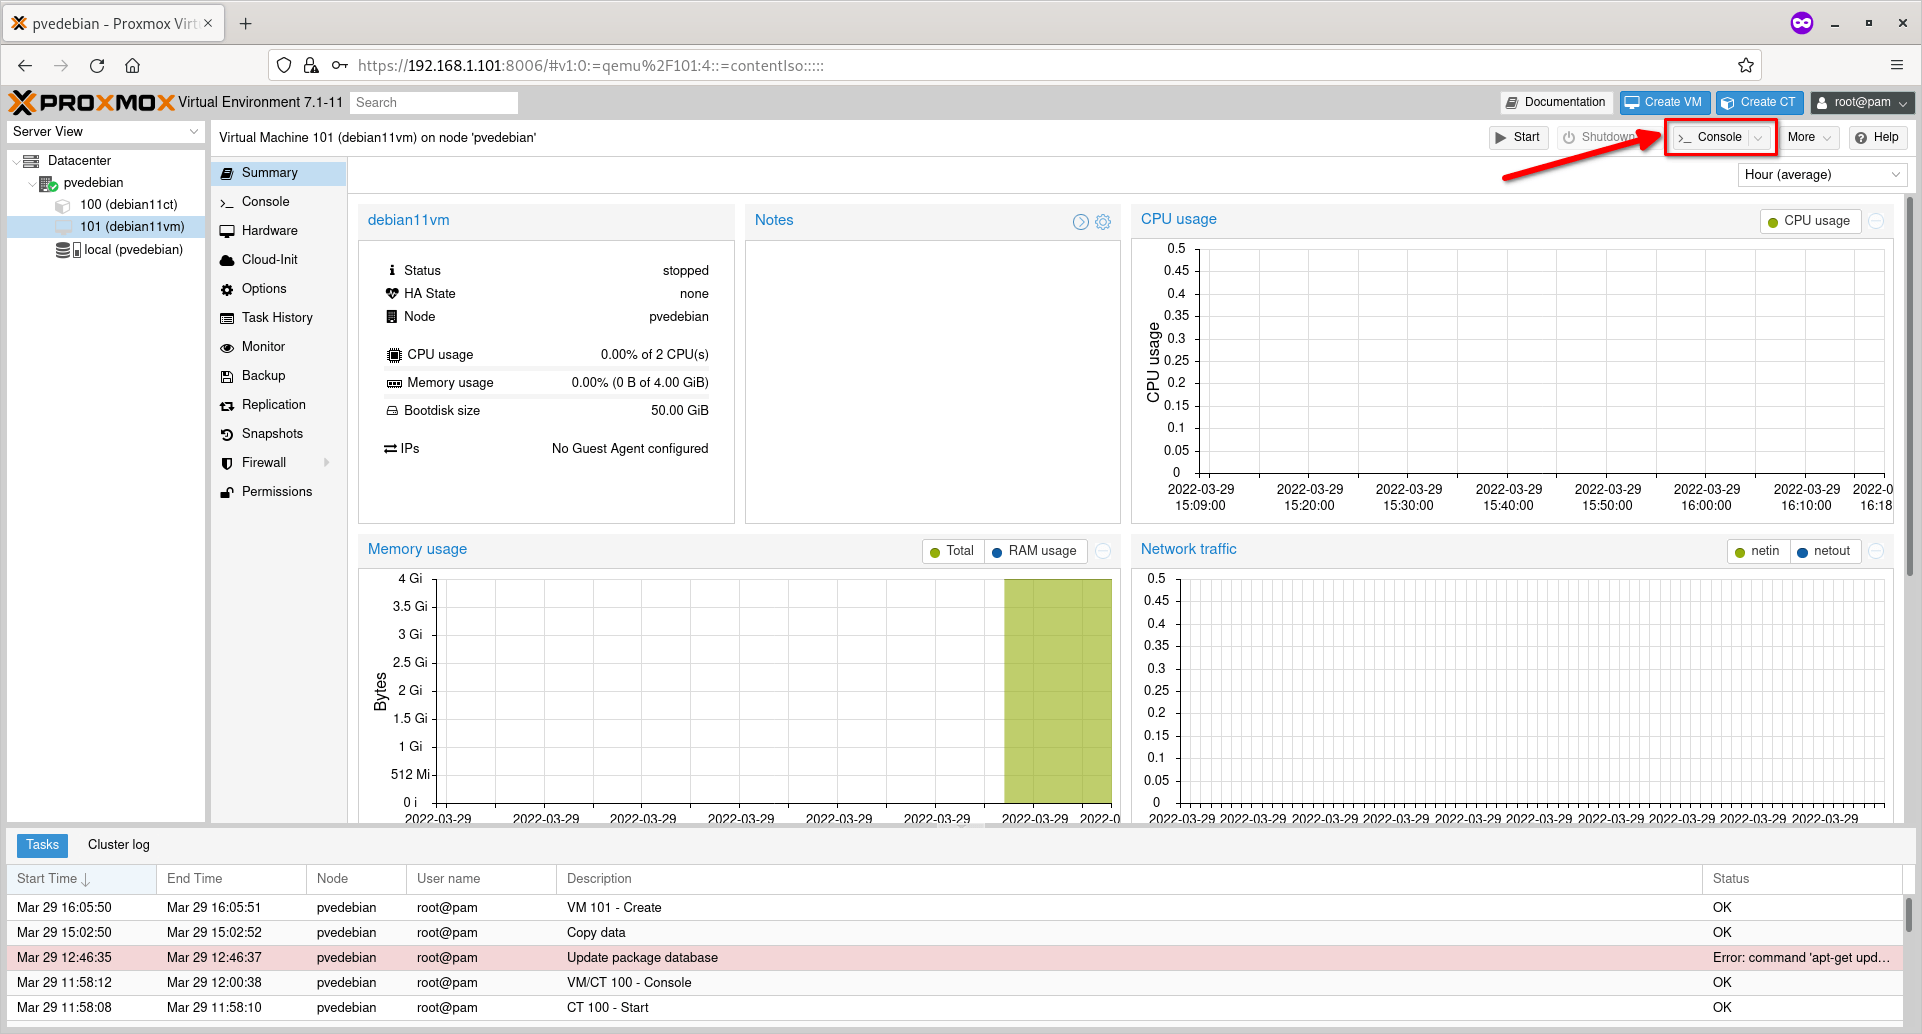Viewport: 1922px width, 1034px height.
Task: Select the pvedebian node in the tree
Action: (93, 183)
